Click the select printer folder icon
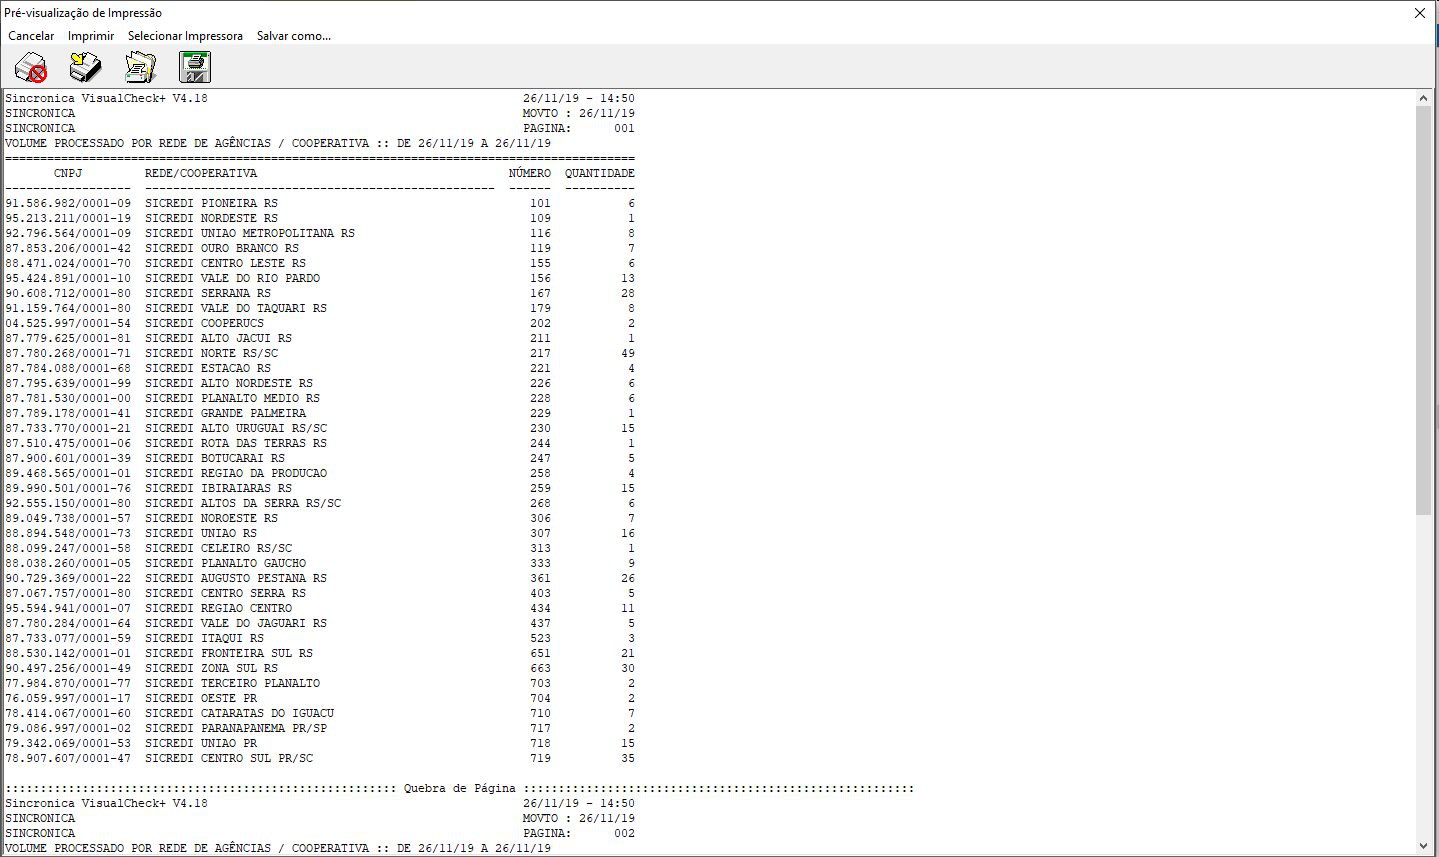 [140, 68]
